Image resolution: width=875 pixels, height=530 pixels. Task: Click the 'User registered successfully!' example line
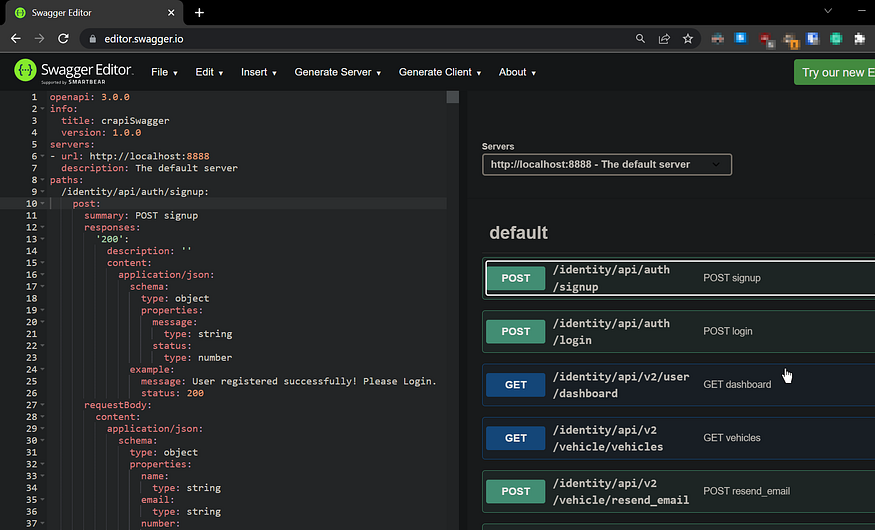tap(289, 382)
